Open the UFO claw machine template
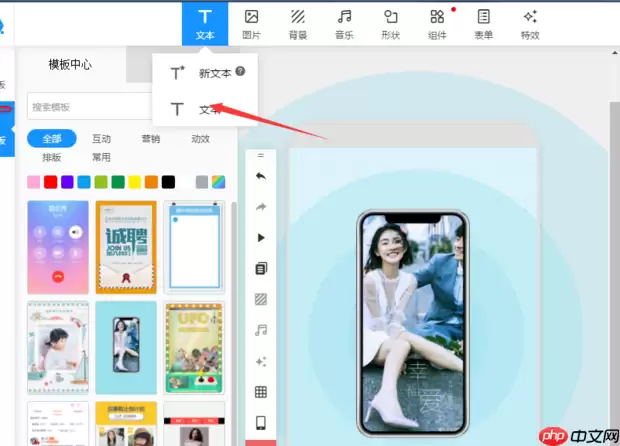The image size is (620, 446). 194,348
